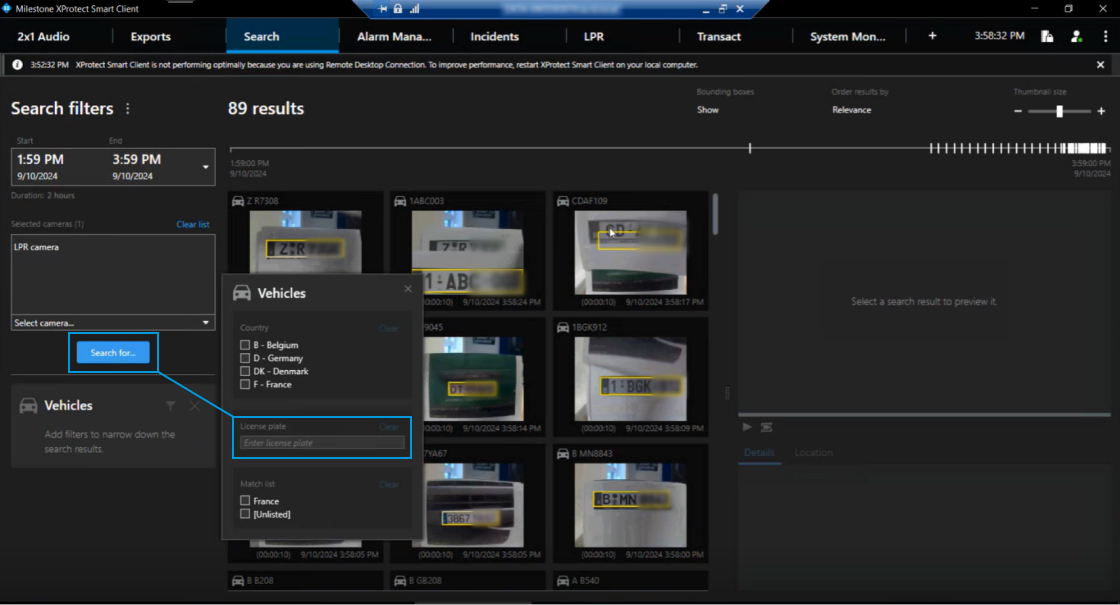Clear the Country filter selection
This screenshot has height=605, width=1120.
tap(389, 329)
